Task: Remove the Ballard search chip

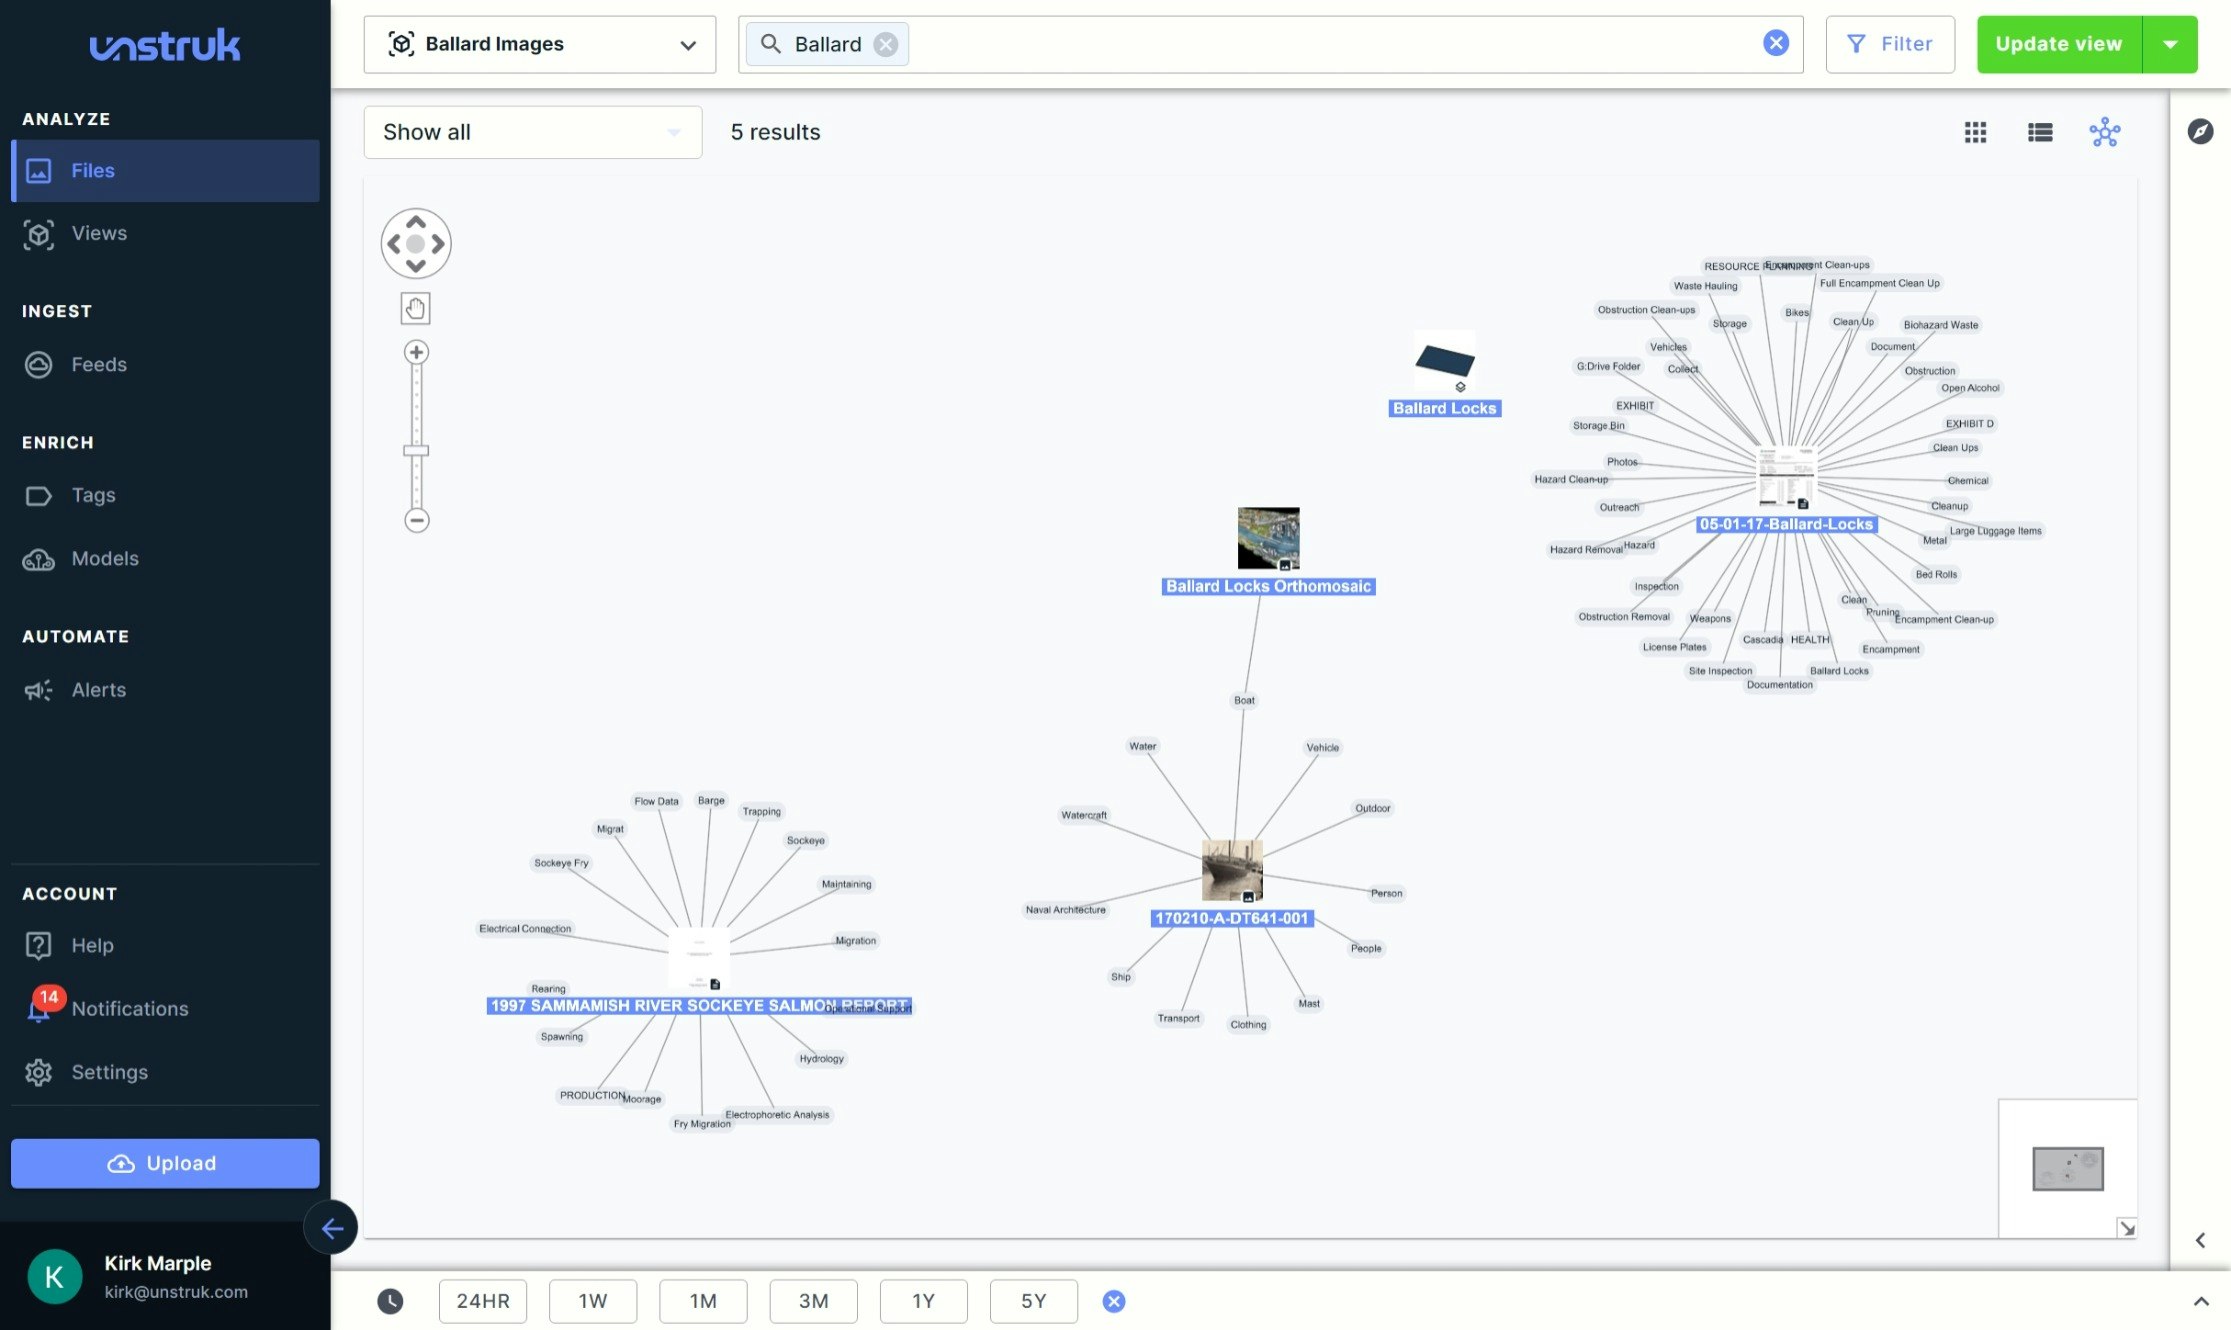Action: (886, 45)
